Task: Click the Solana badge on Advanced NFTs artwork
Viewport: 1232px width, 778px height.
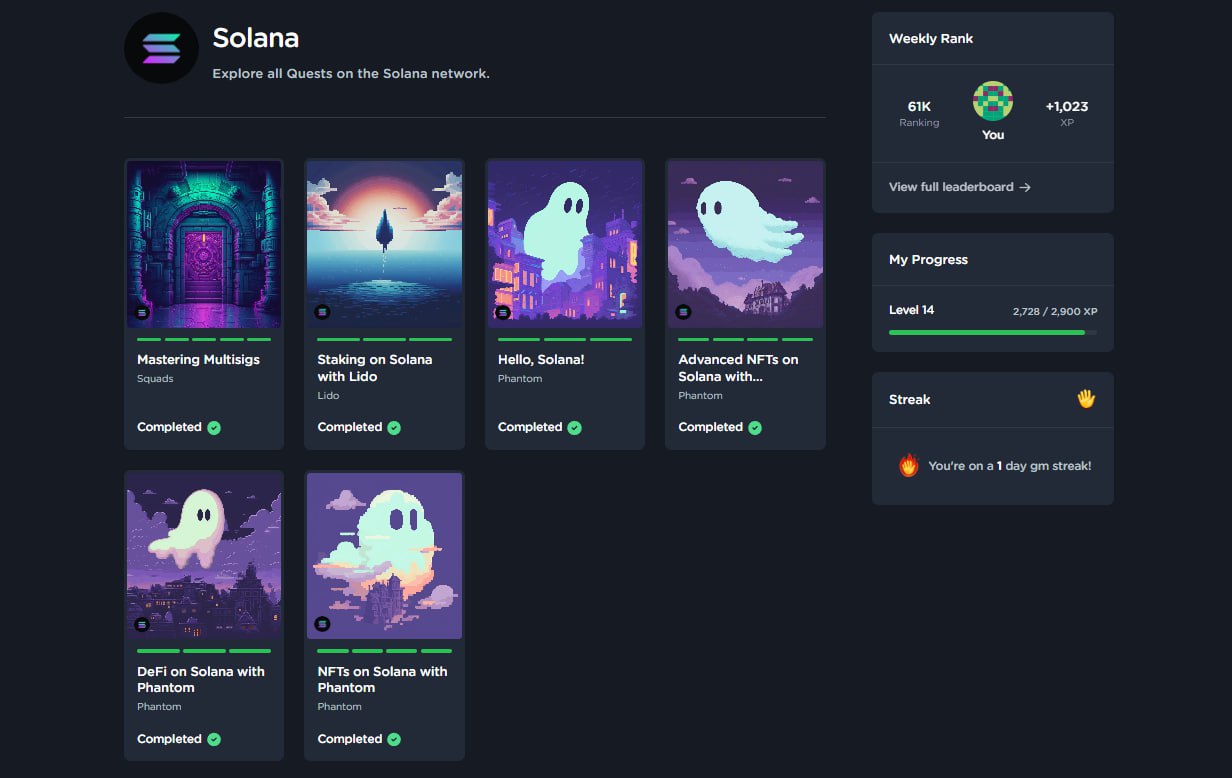Action: tap(683, 312)
